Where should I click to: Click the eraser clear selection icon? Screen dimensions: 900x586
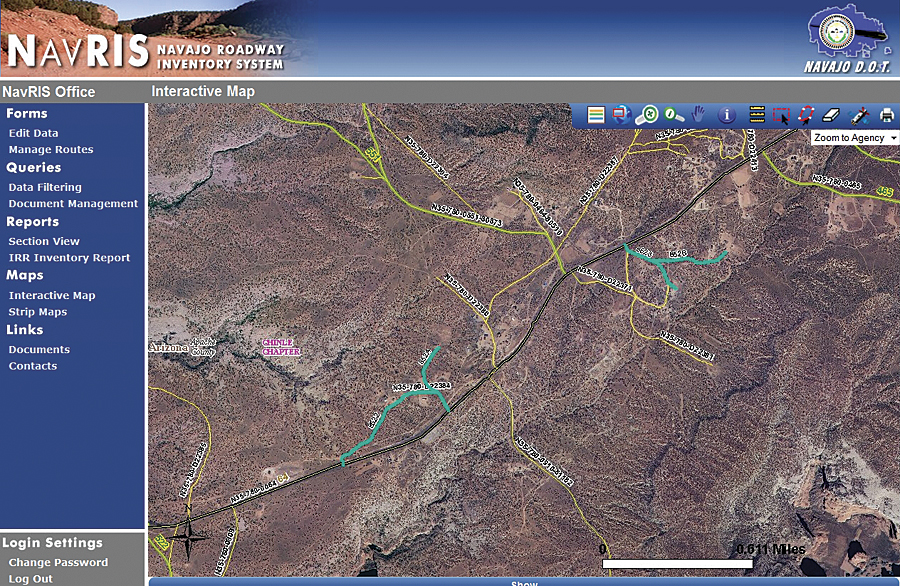coord(831,115)
